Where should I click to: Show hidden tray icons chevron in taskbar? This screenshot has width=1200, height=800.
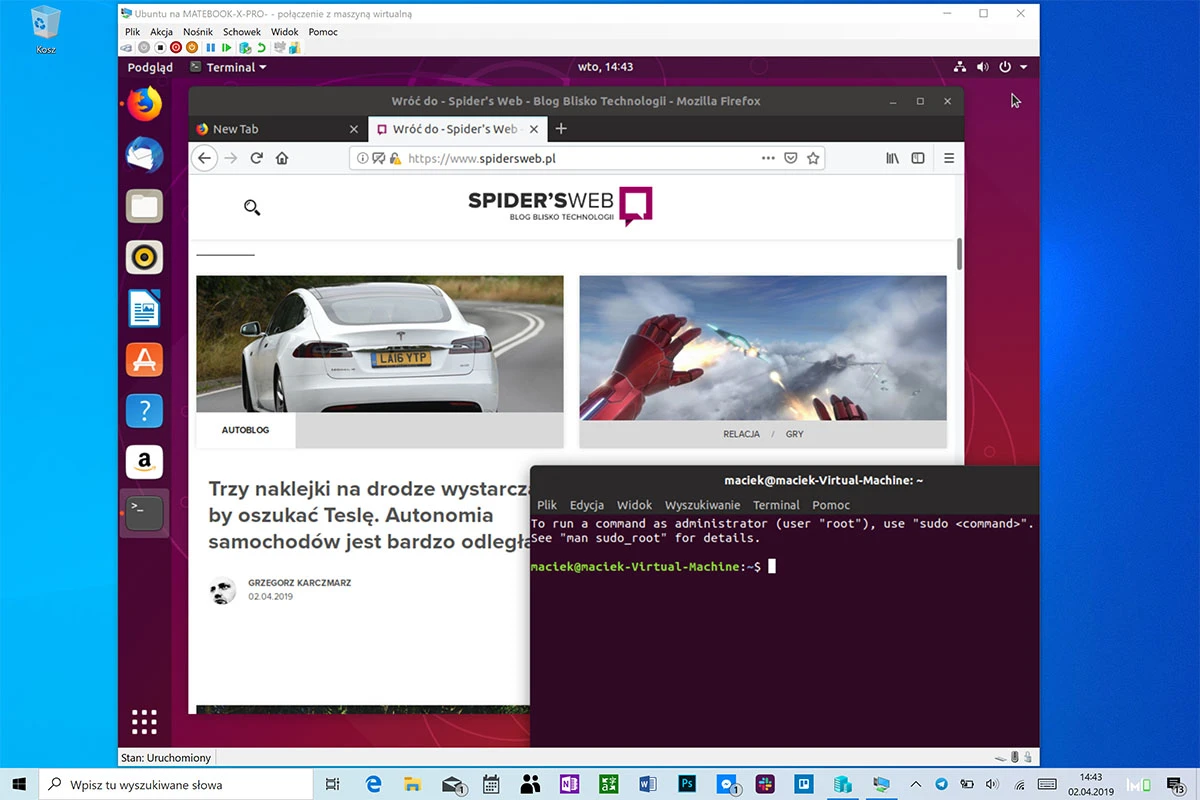pos(915,784)
